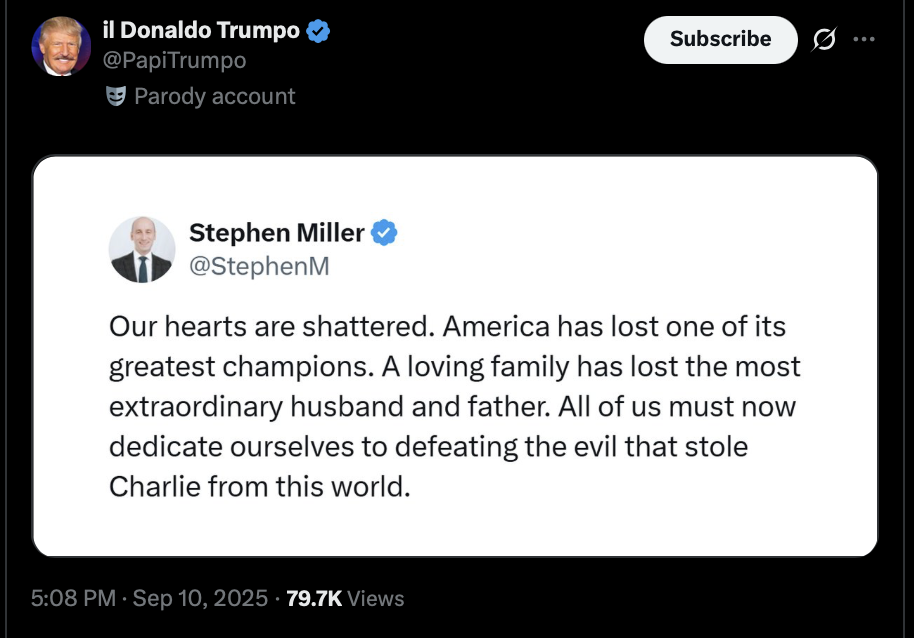Click the last line "Charlie from this world."
This screenshot has height=638, width=914.
260,486
